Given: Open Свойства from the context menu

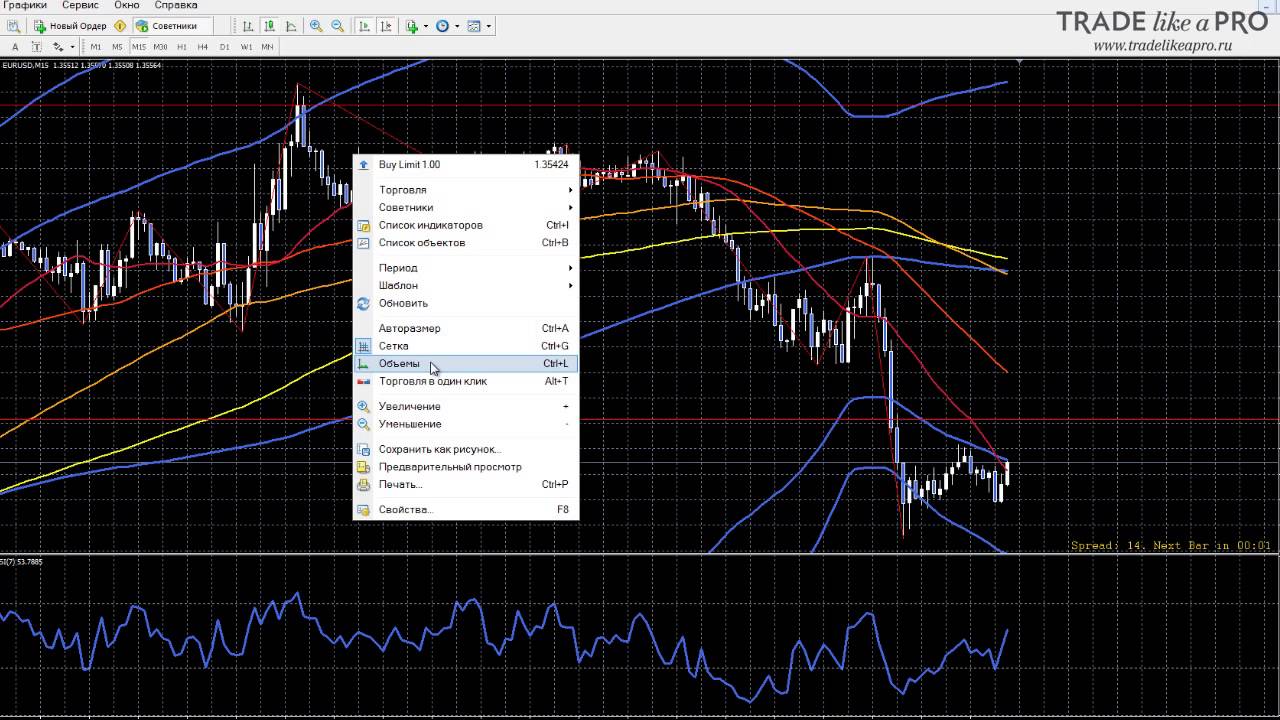Looking at the screenshot, I should (465, 510).
